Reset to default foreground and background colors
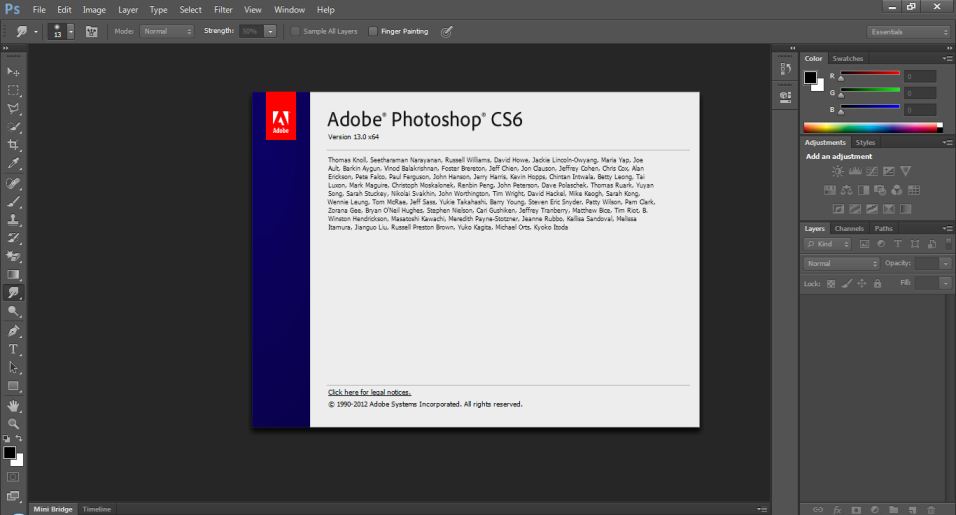The height and width of the screenshot is (515, 956). pyautogui.click(x=6, y=438)
